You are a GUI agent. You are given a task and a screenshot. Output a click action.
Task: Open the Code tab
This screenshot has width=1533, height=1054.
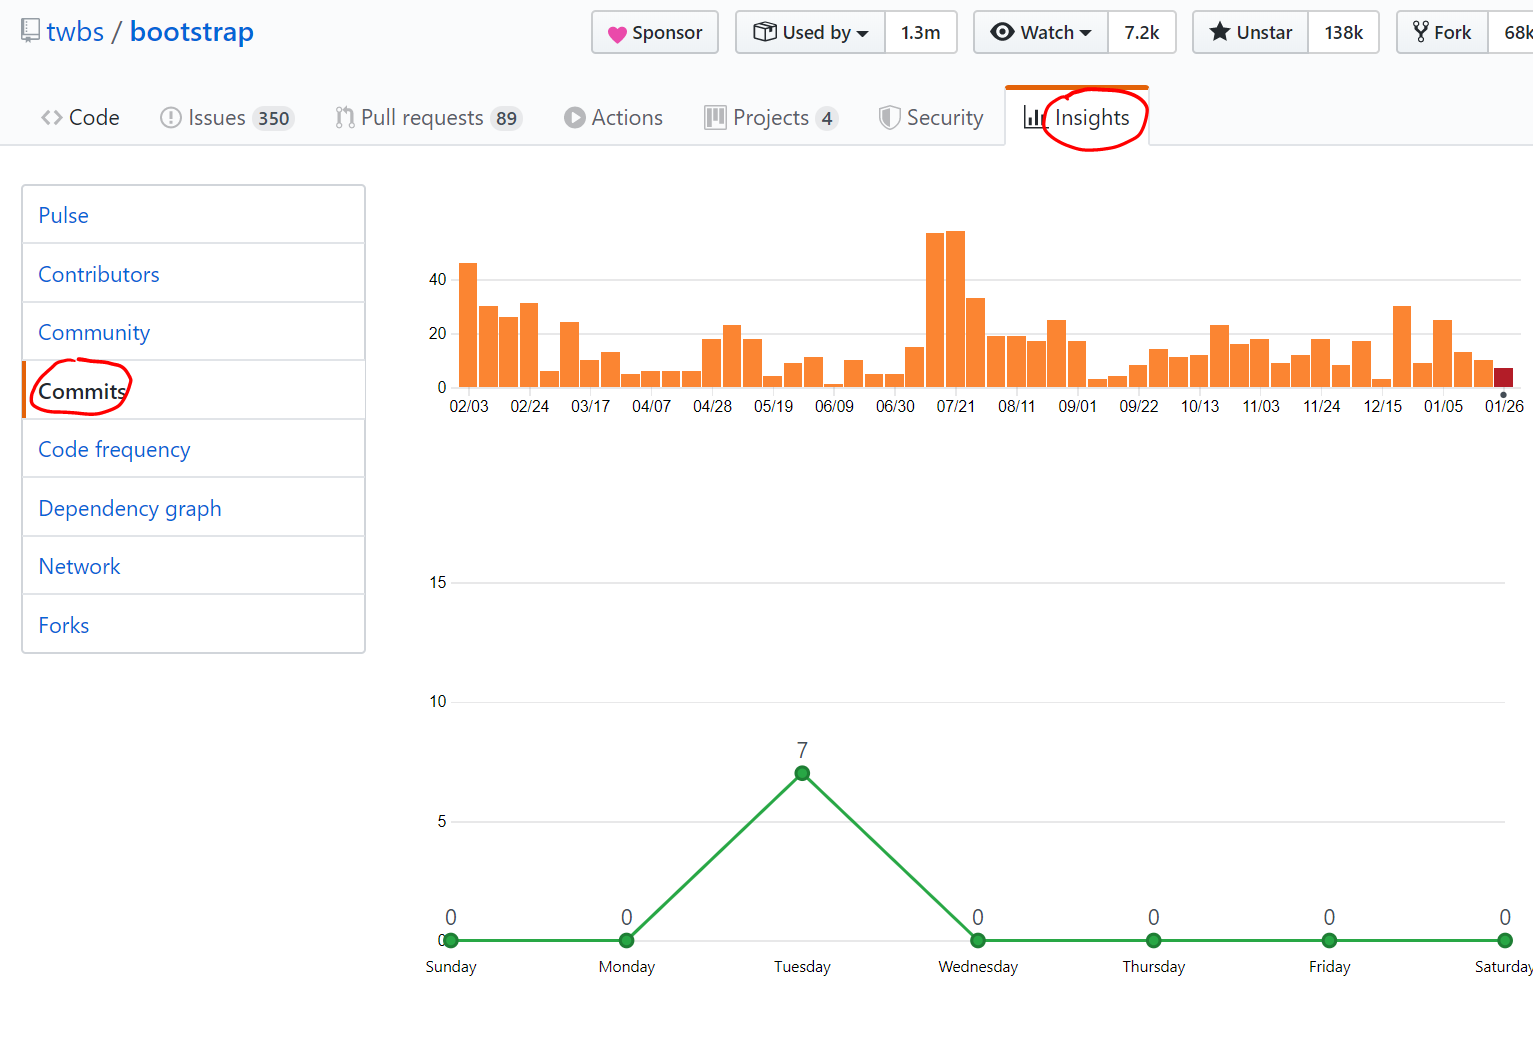[x=80, y=118]
